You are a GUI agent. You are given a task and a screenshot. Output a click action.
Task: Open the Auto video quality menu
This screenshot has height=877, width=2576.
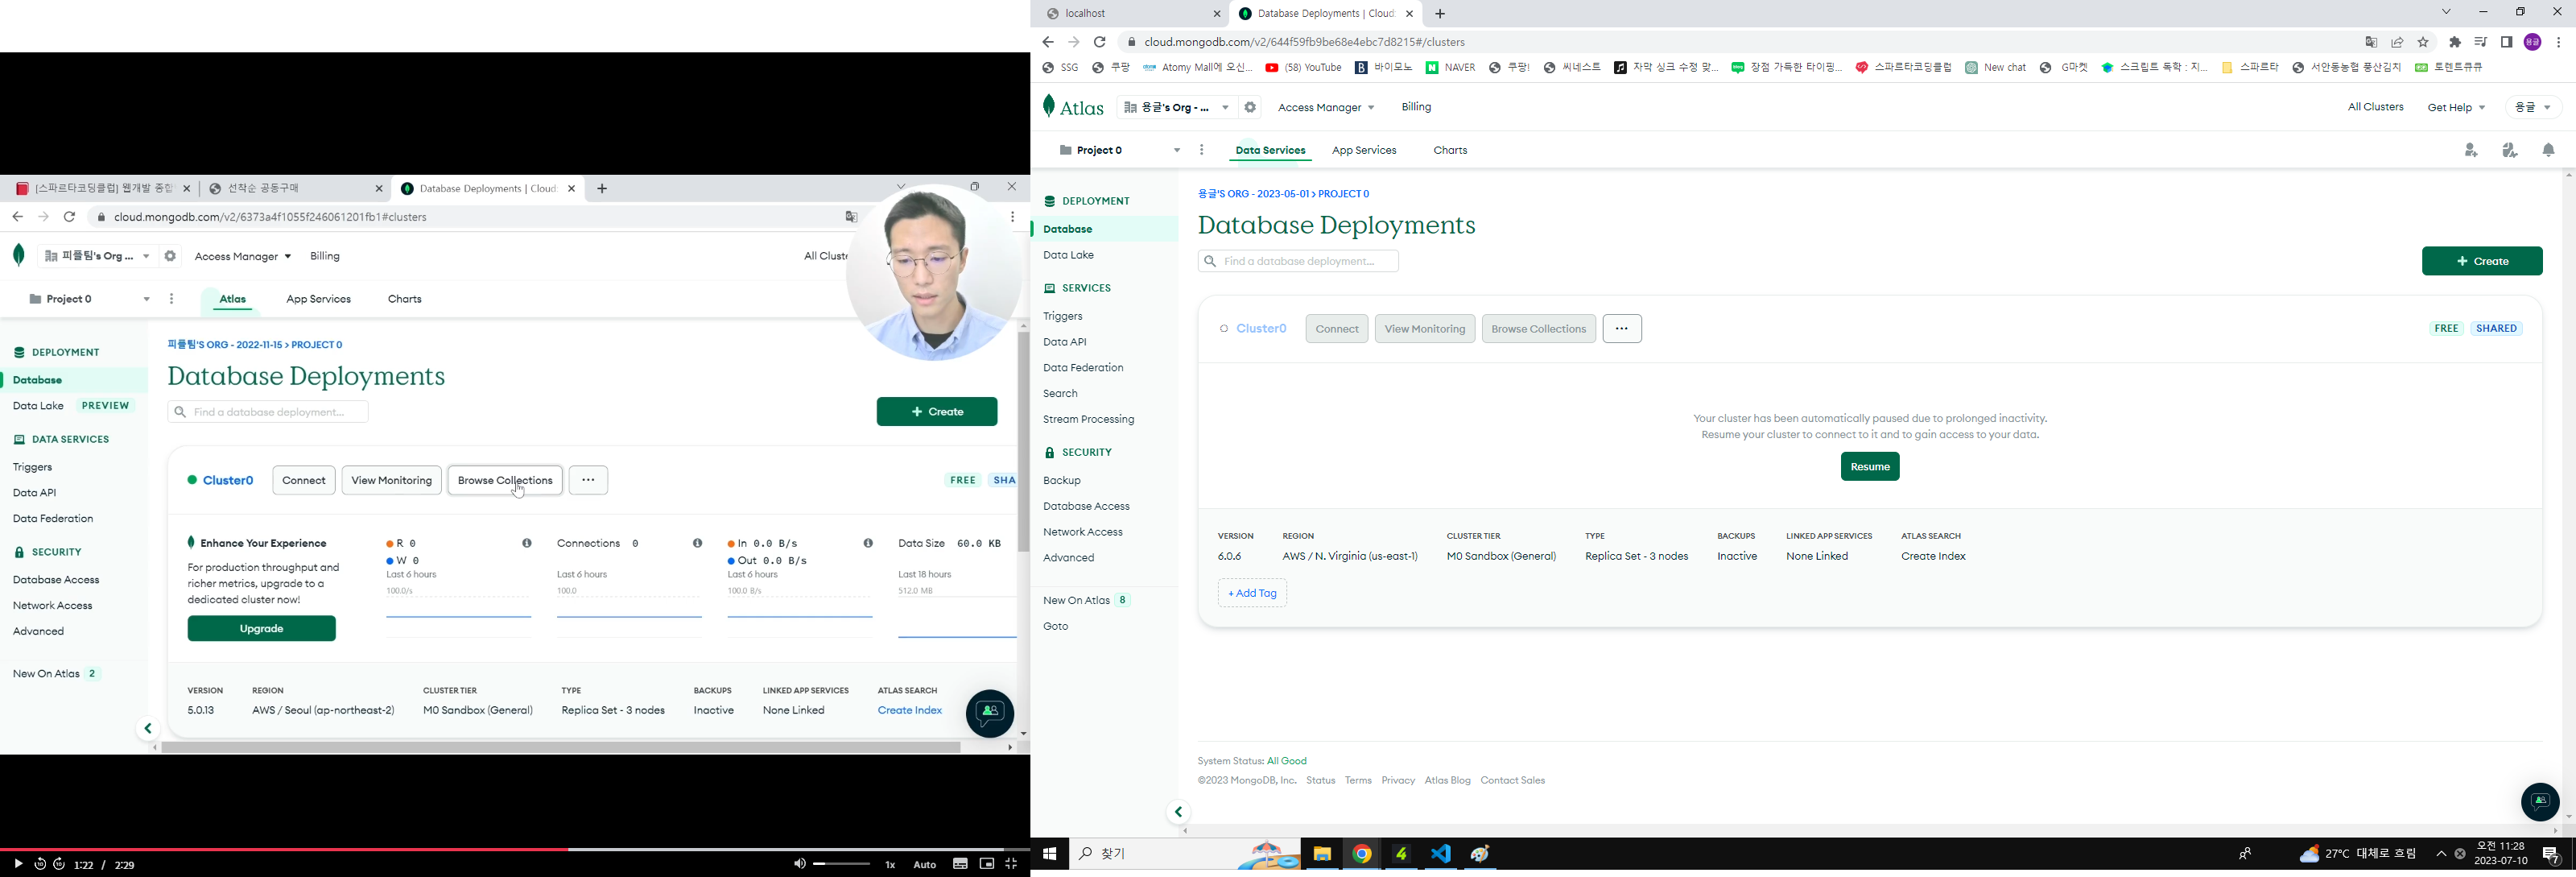coord(925,865)
